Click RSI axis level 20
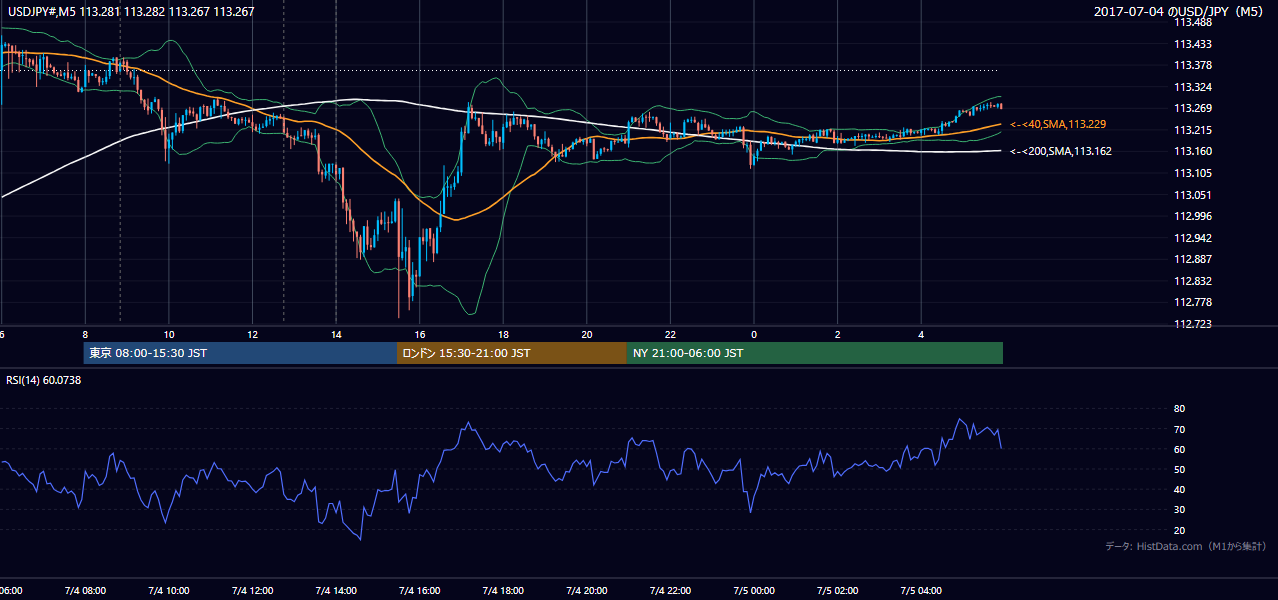 click(x=1179, y=530)
